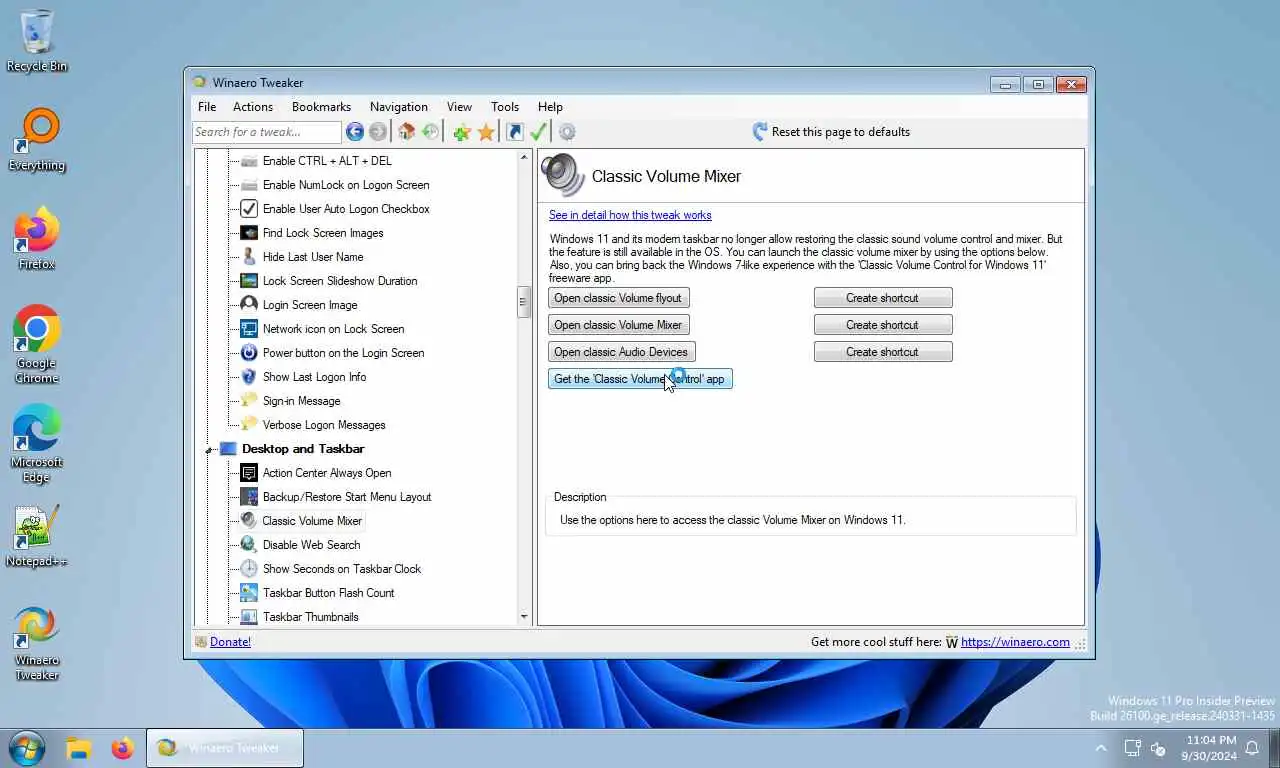This screenshot has height=768, width=1280.
Task: Create shortcut for the classic Volume flyout
Action: click(883, 298)
